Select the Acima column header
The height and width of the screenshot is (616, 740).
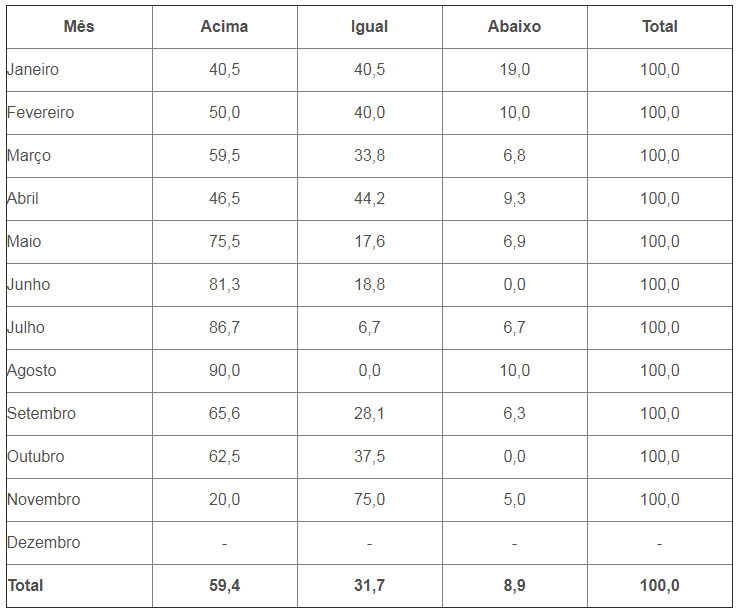point(224,26)
